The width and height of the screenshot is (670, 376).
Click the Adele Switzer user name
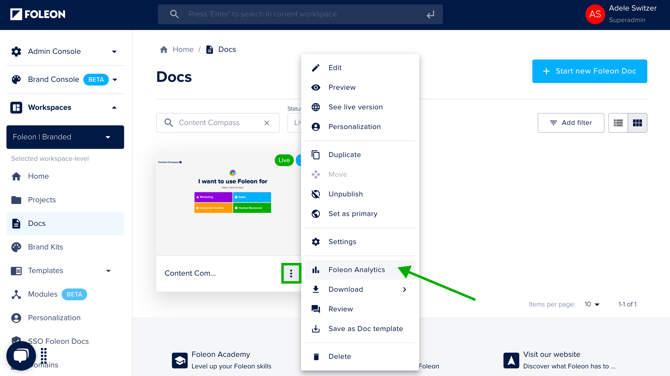pos(632,9)
